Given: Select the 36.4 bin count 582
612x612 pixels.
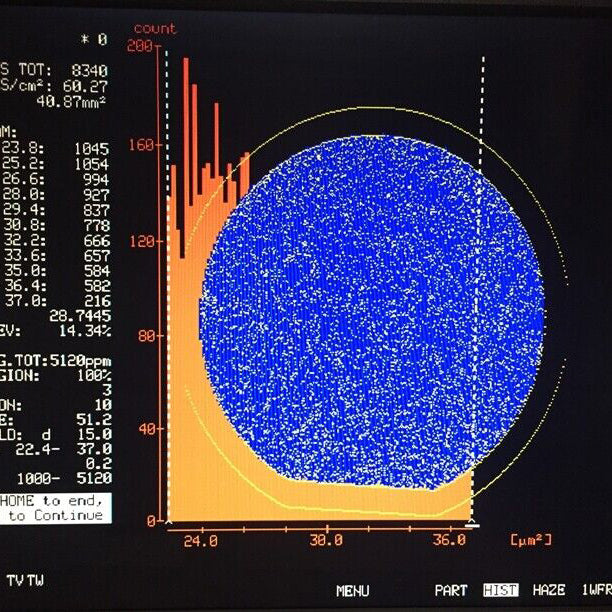Looking at the screenshot, I should [98, 286].
